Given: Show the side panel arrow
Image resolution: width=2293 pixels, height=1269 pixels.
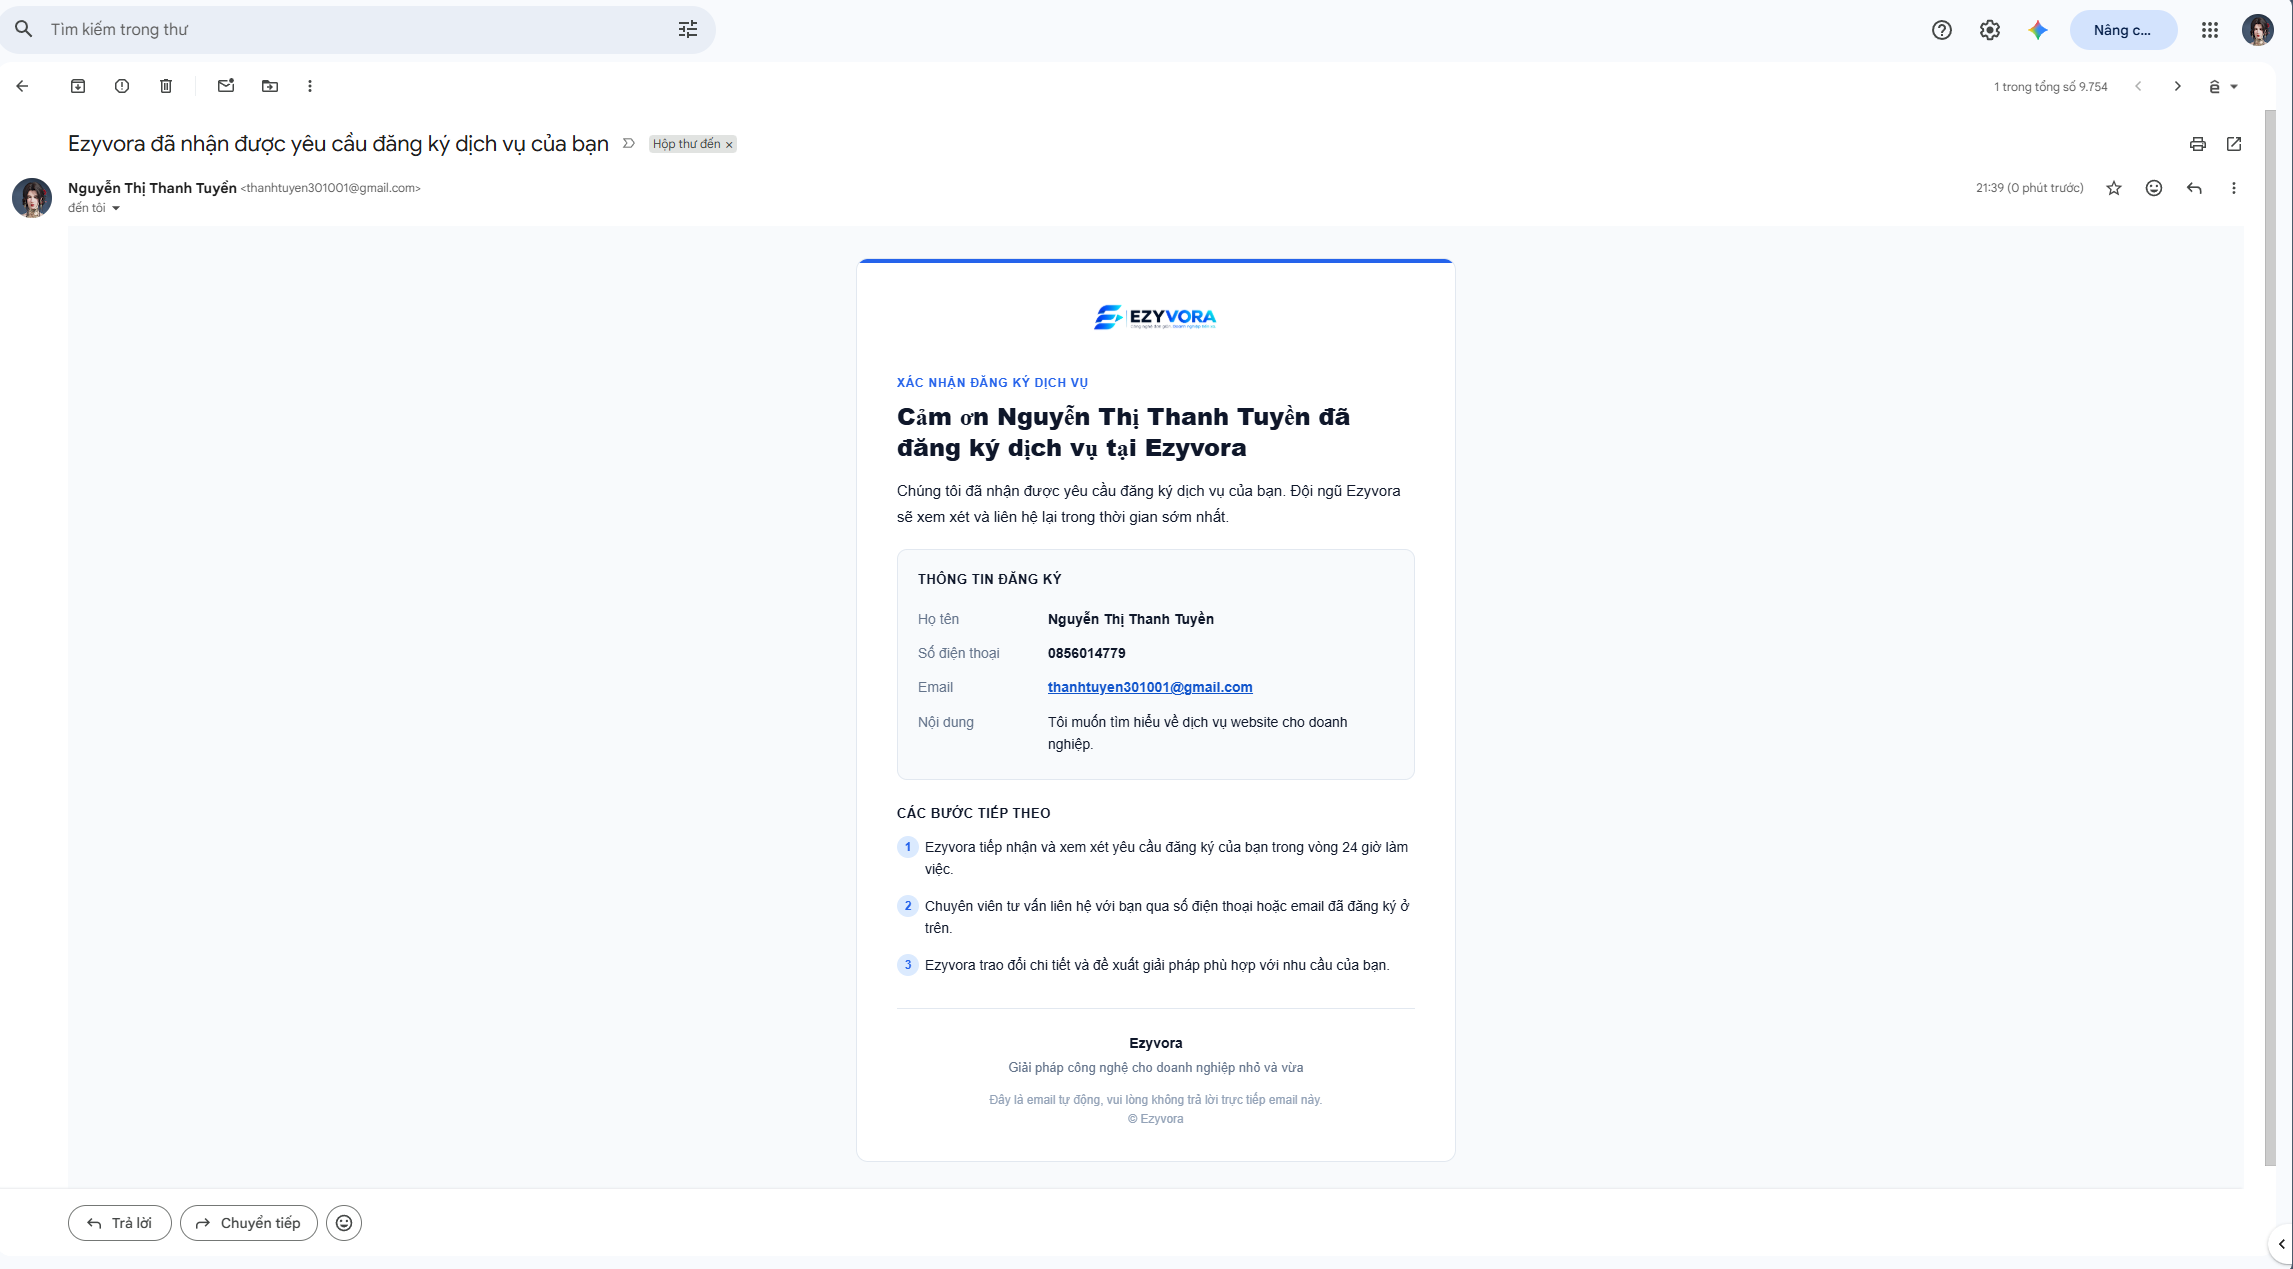Looking at the screenshot, I should coord(2281,1245).
